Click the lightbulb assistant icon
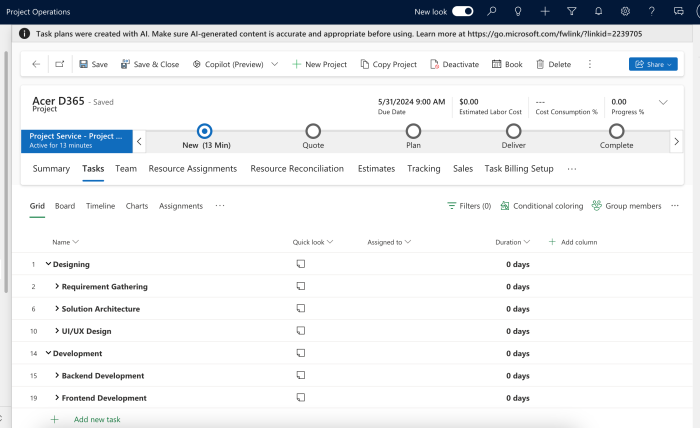Screen dimensions: 700x428 518,12
